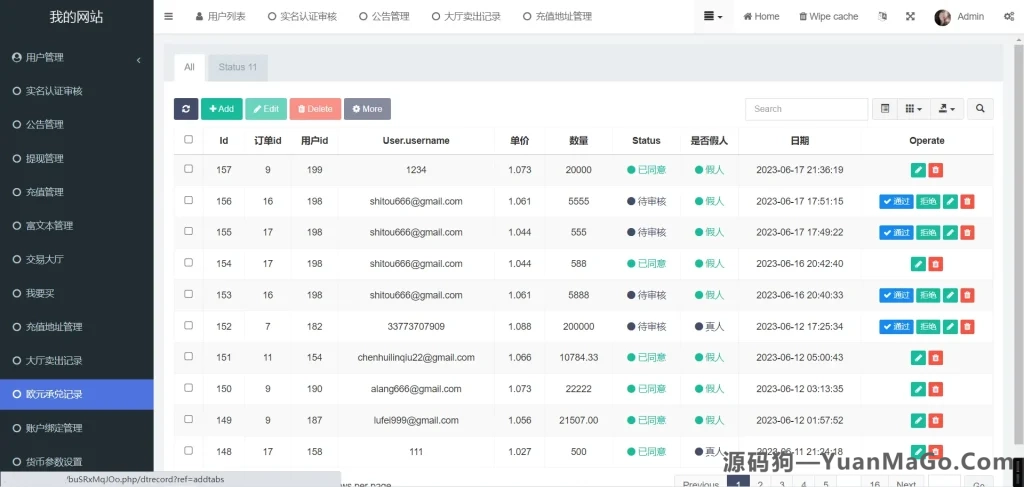Open the fullscreen toggle icon
The height and width of the screenshot is (487, 1024).
[910, 16]
